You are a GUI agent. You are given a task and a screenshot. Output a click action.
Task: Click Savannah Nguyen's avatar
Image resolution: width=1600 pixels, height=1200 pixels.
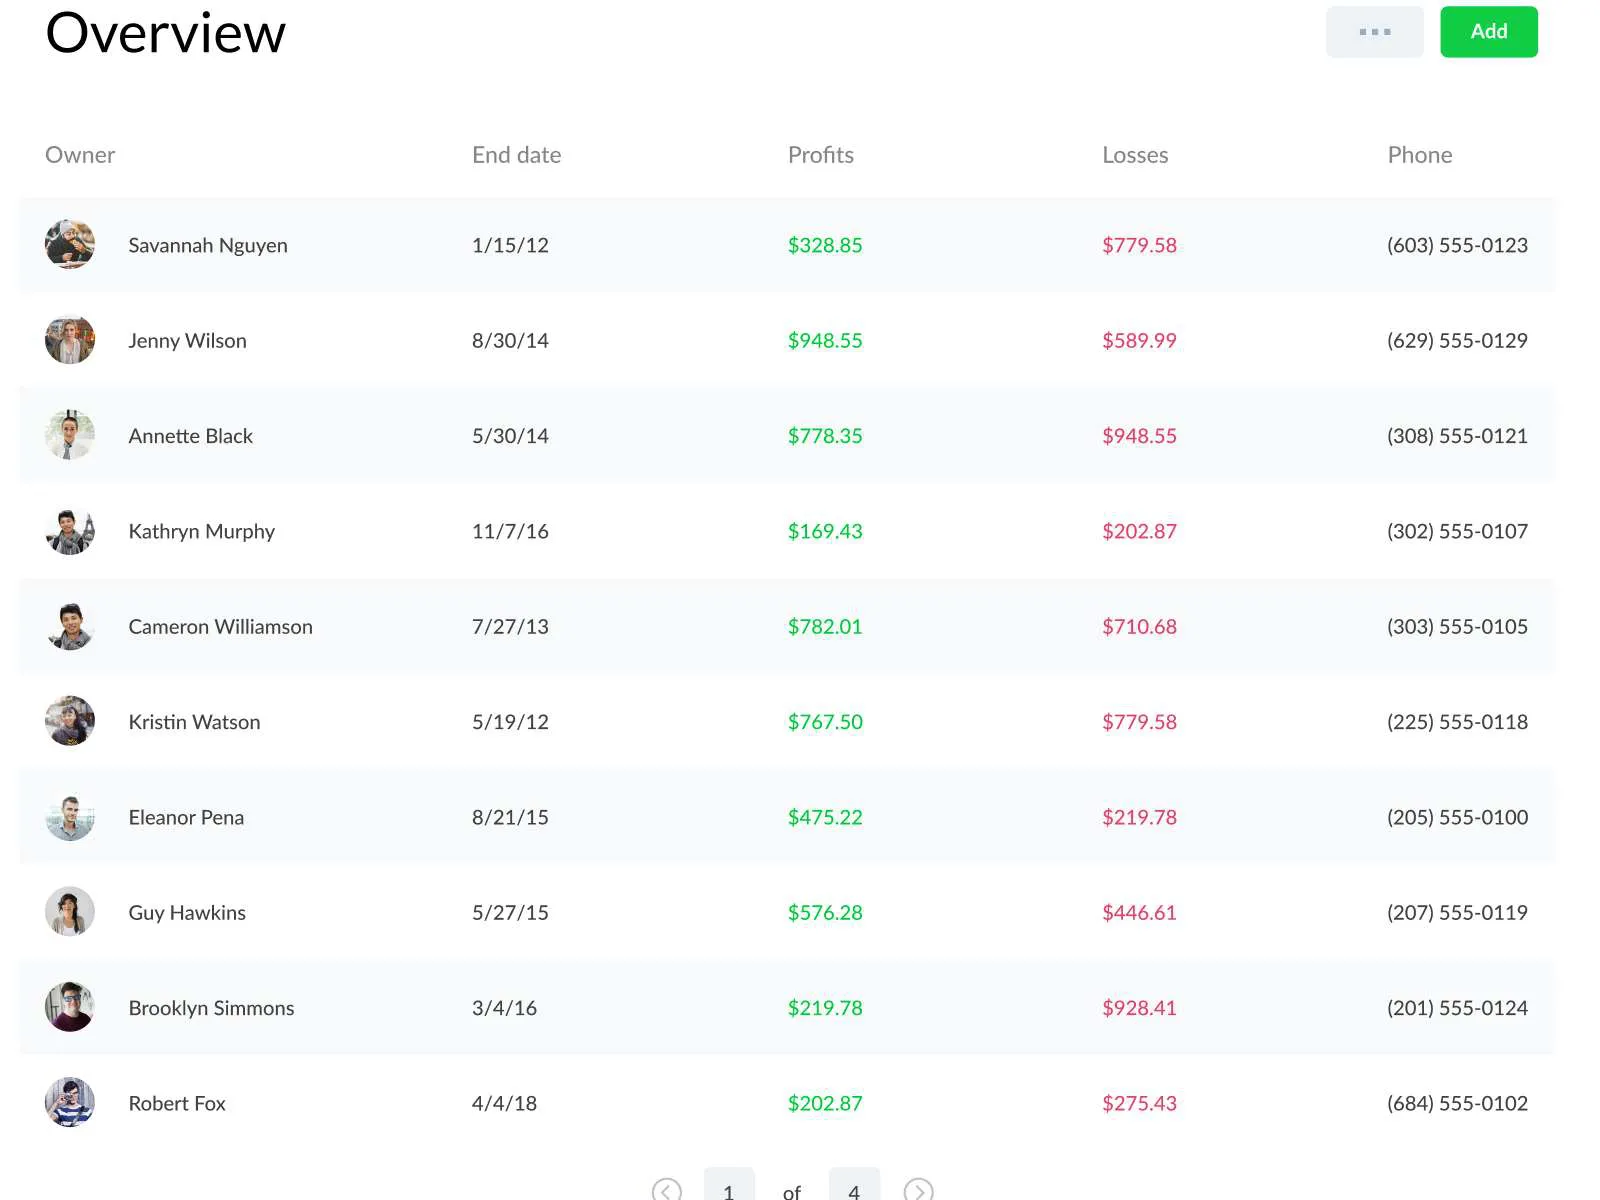coord(70,245)
